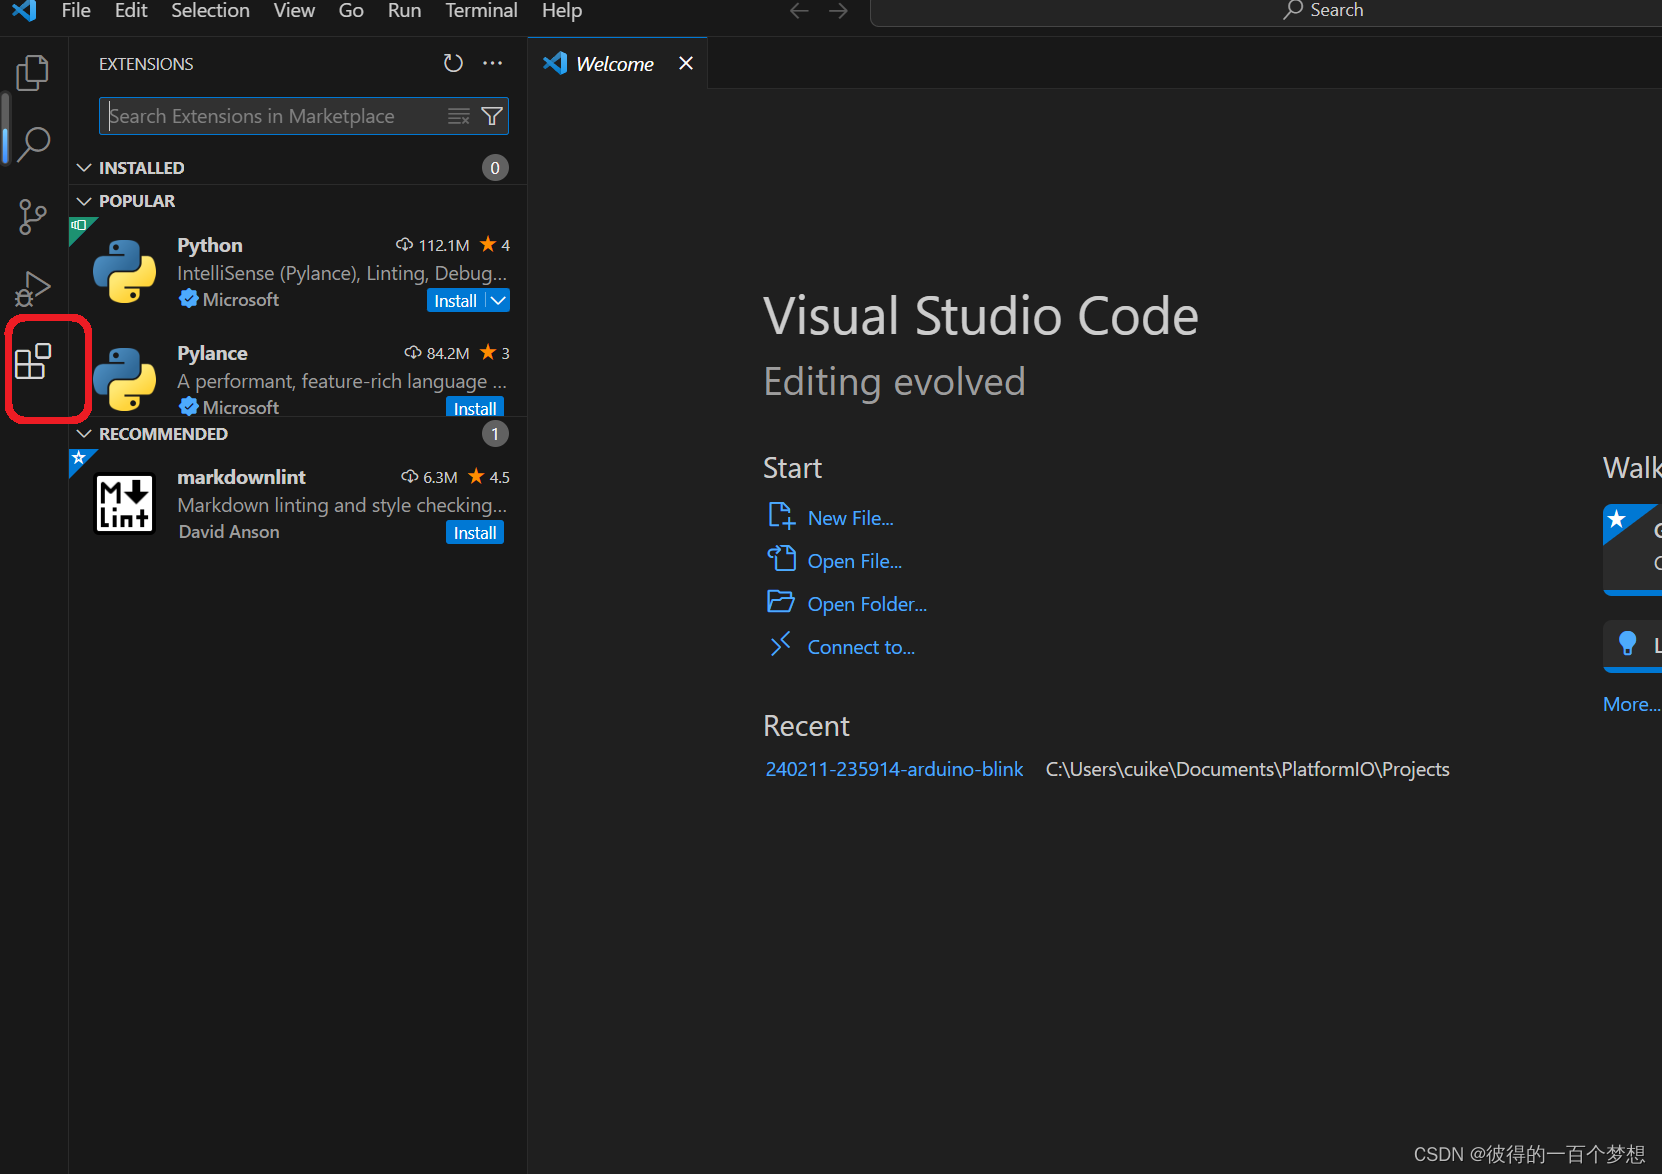Open the Search view icon
1662x1174 pixels.
[33, 144]
